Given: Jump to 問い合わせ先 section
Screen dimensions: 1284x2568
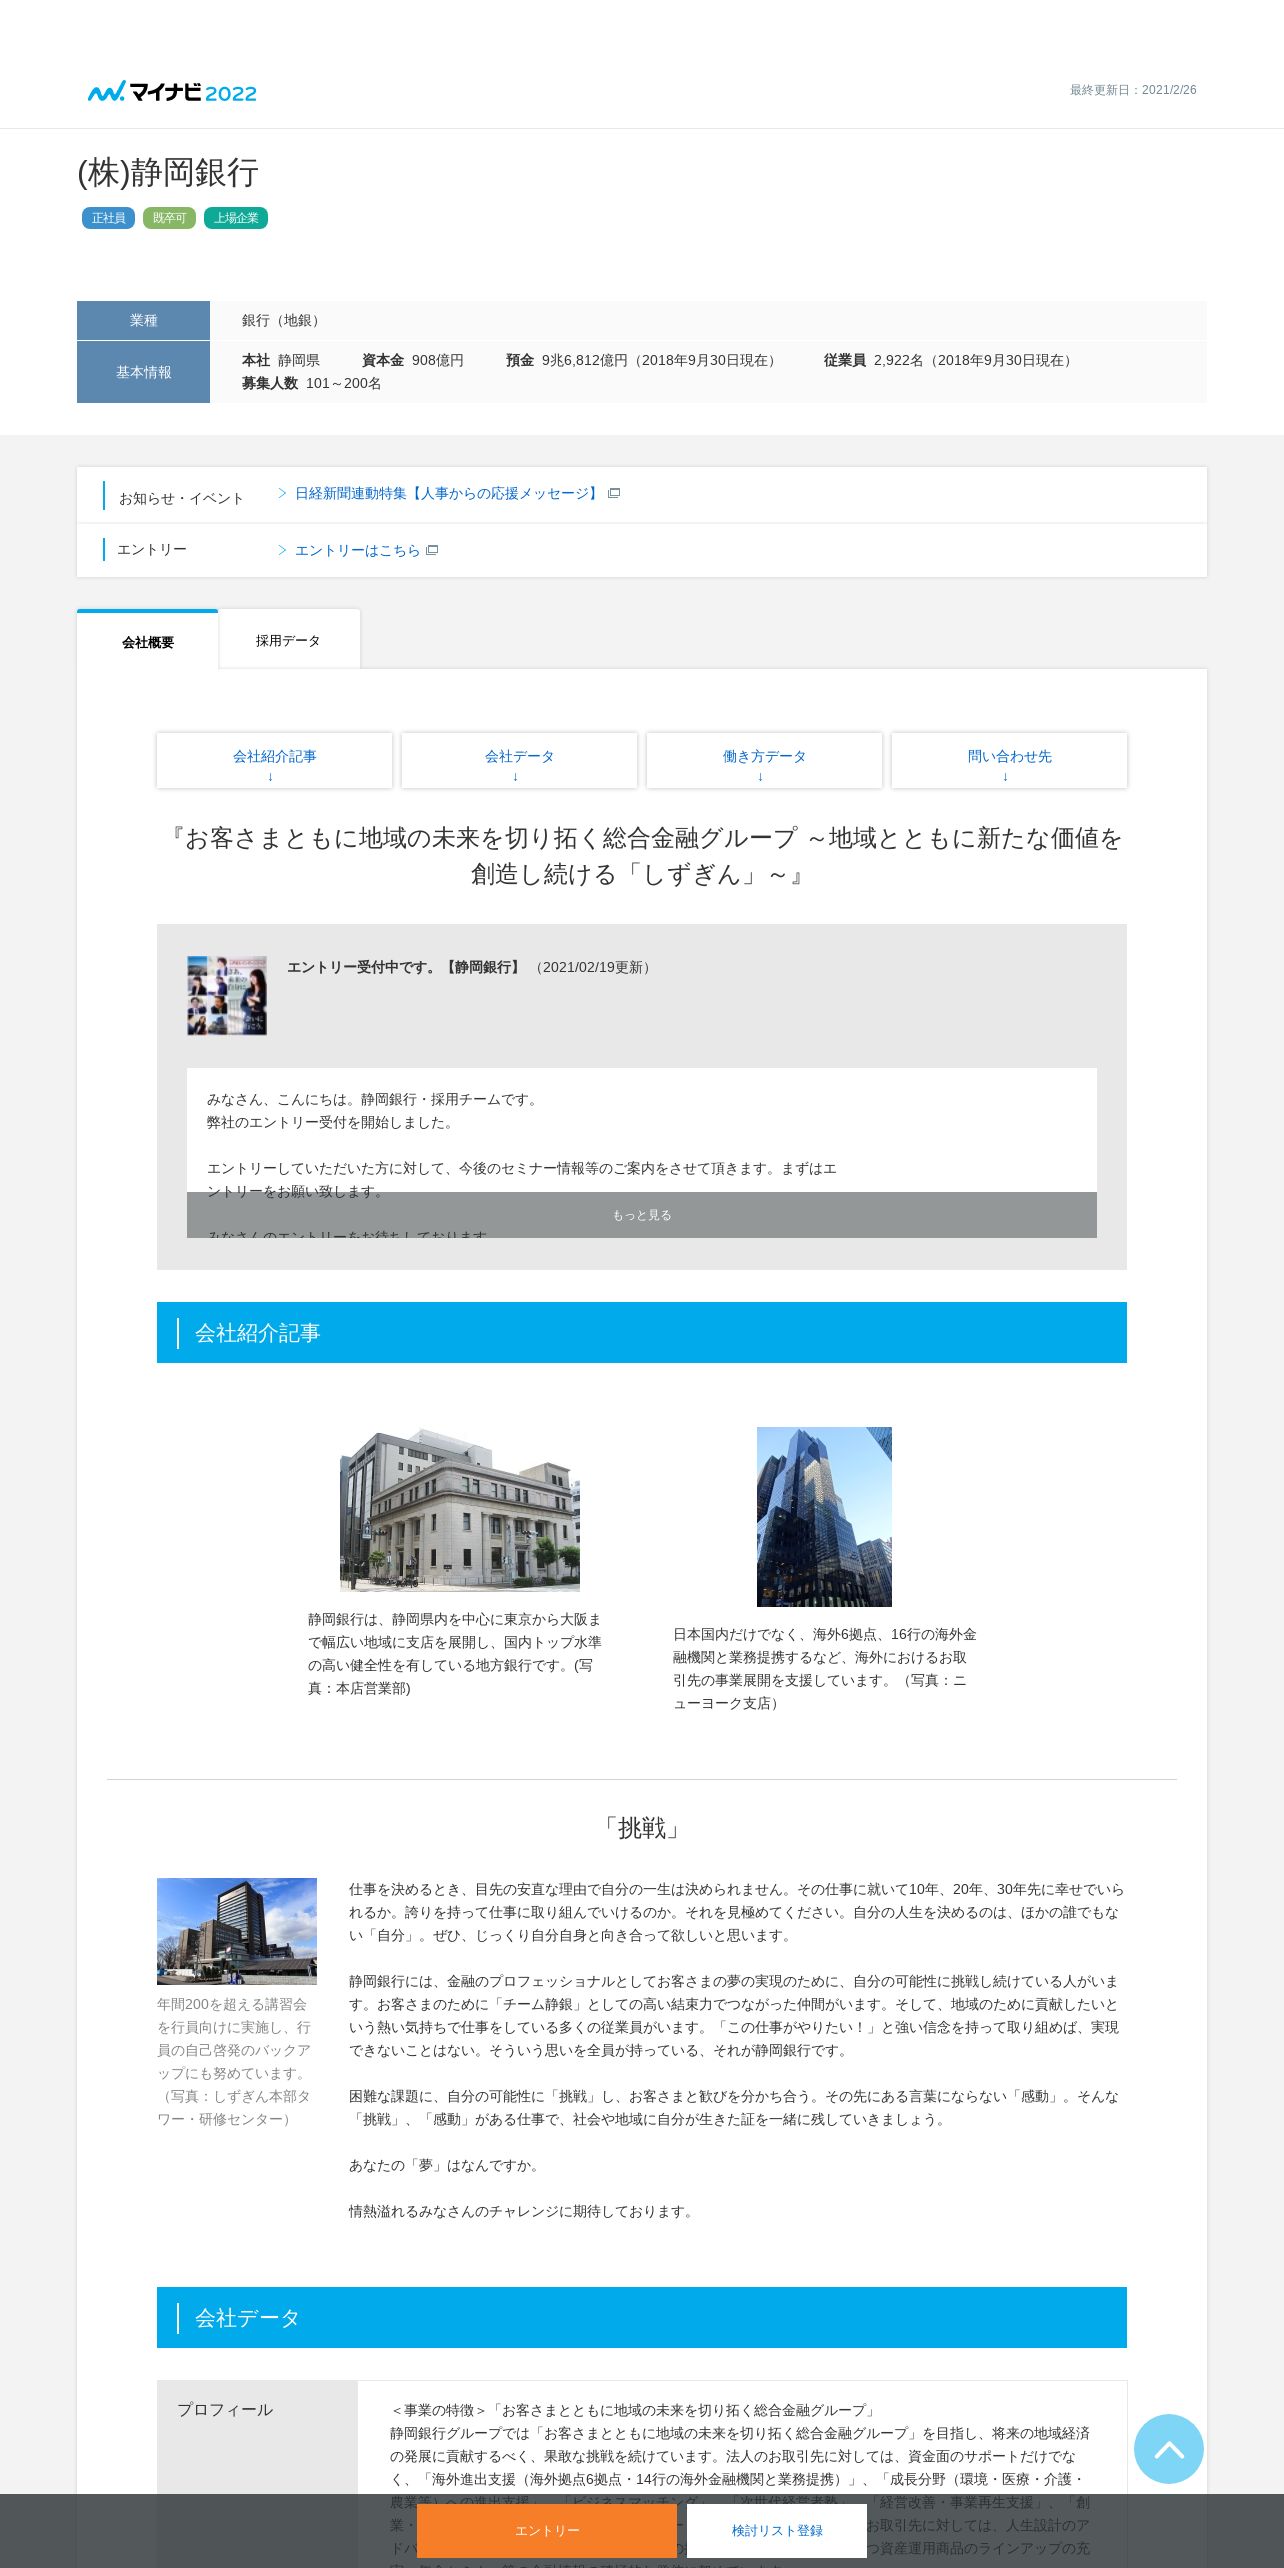Looking at the screenshot, I should pos(1009,761).
